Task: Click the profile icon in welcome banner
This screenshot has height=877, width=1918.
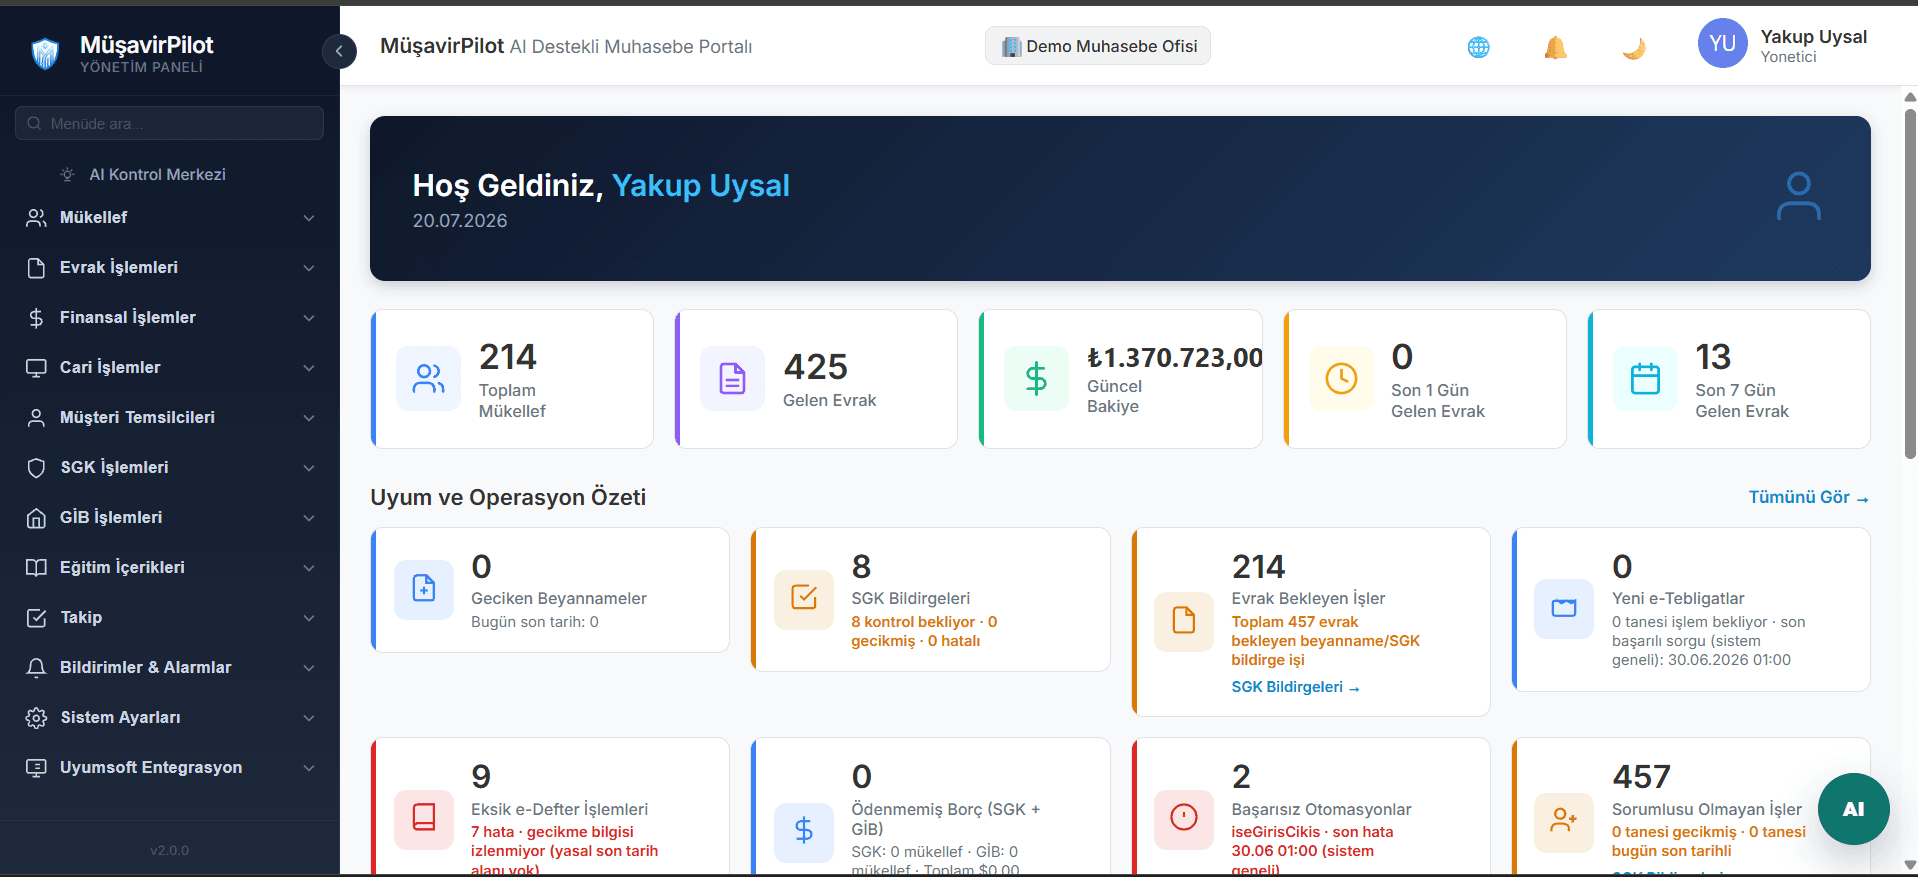Action: coord(1798,197)
